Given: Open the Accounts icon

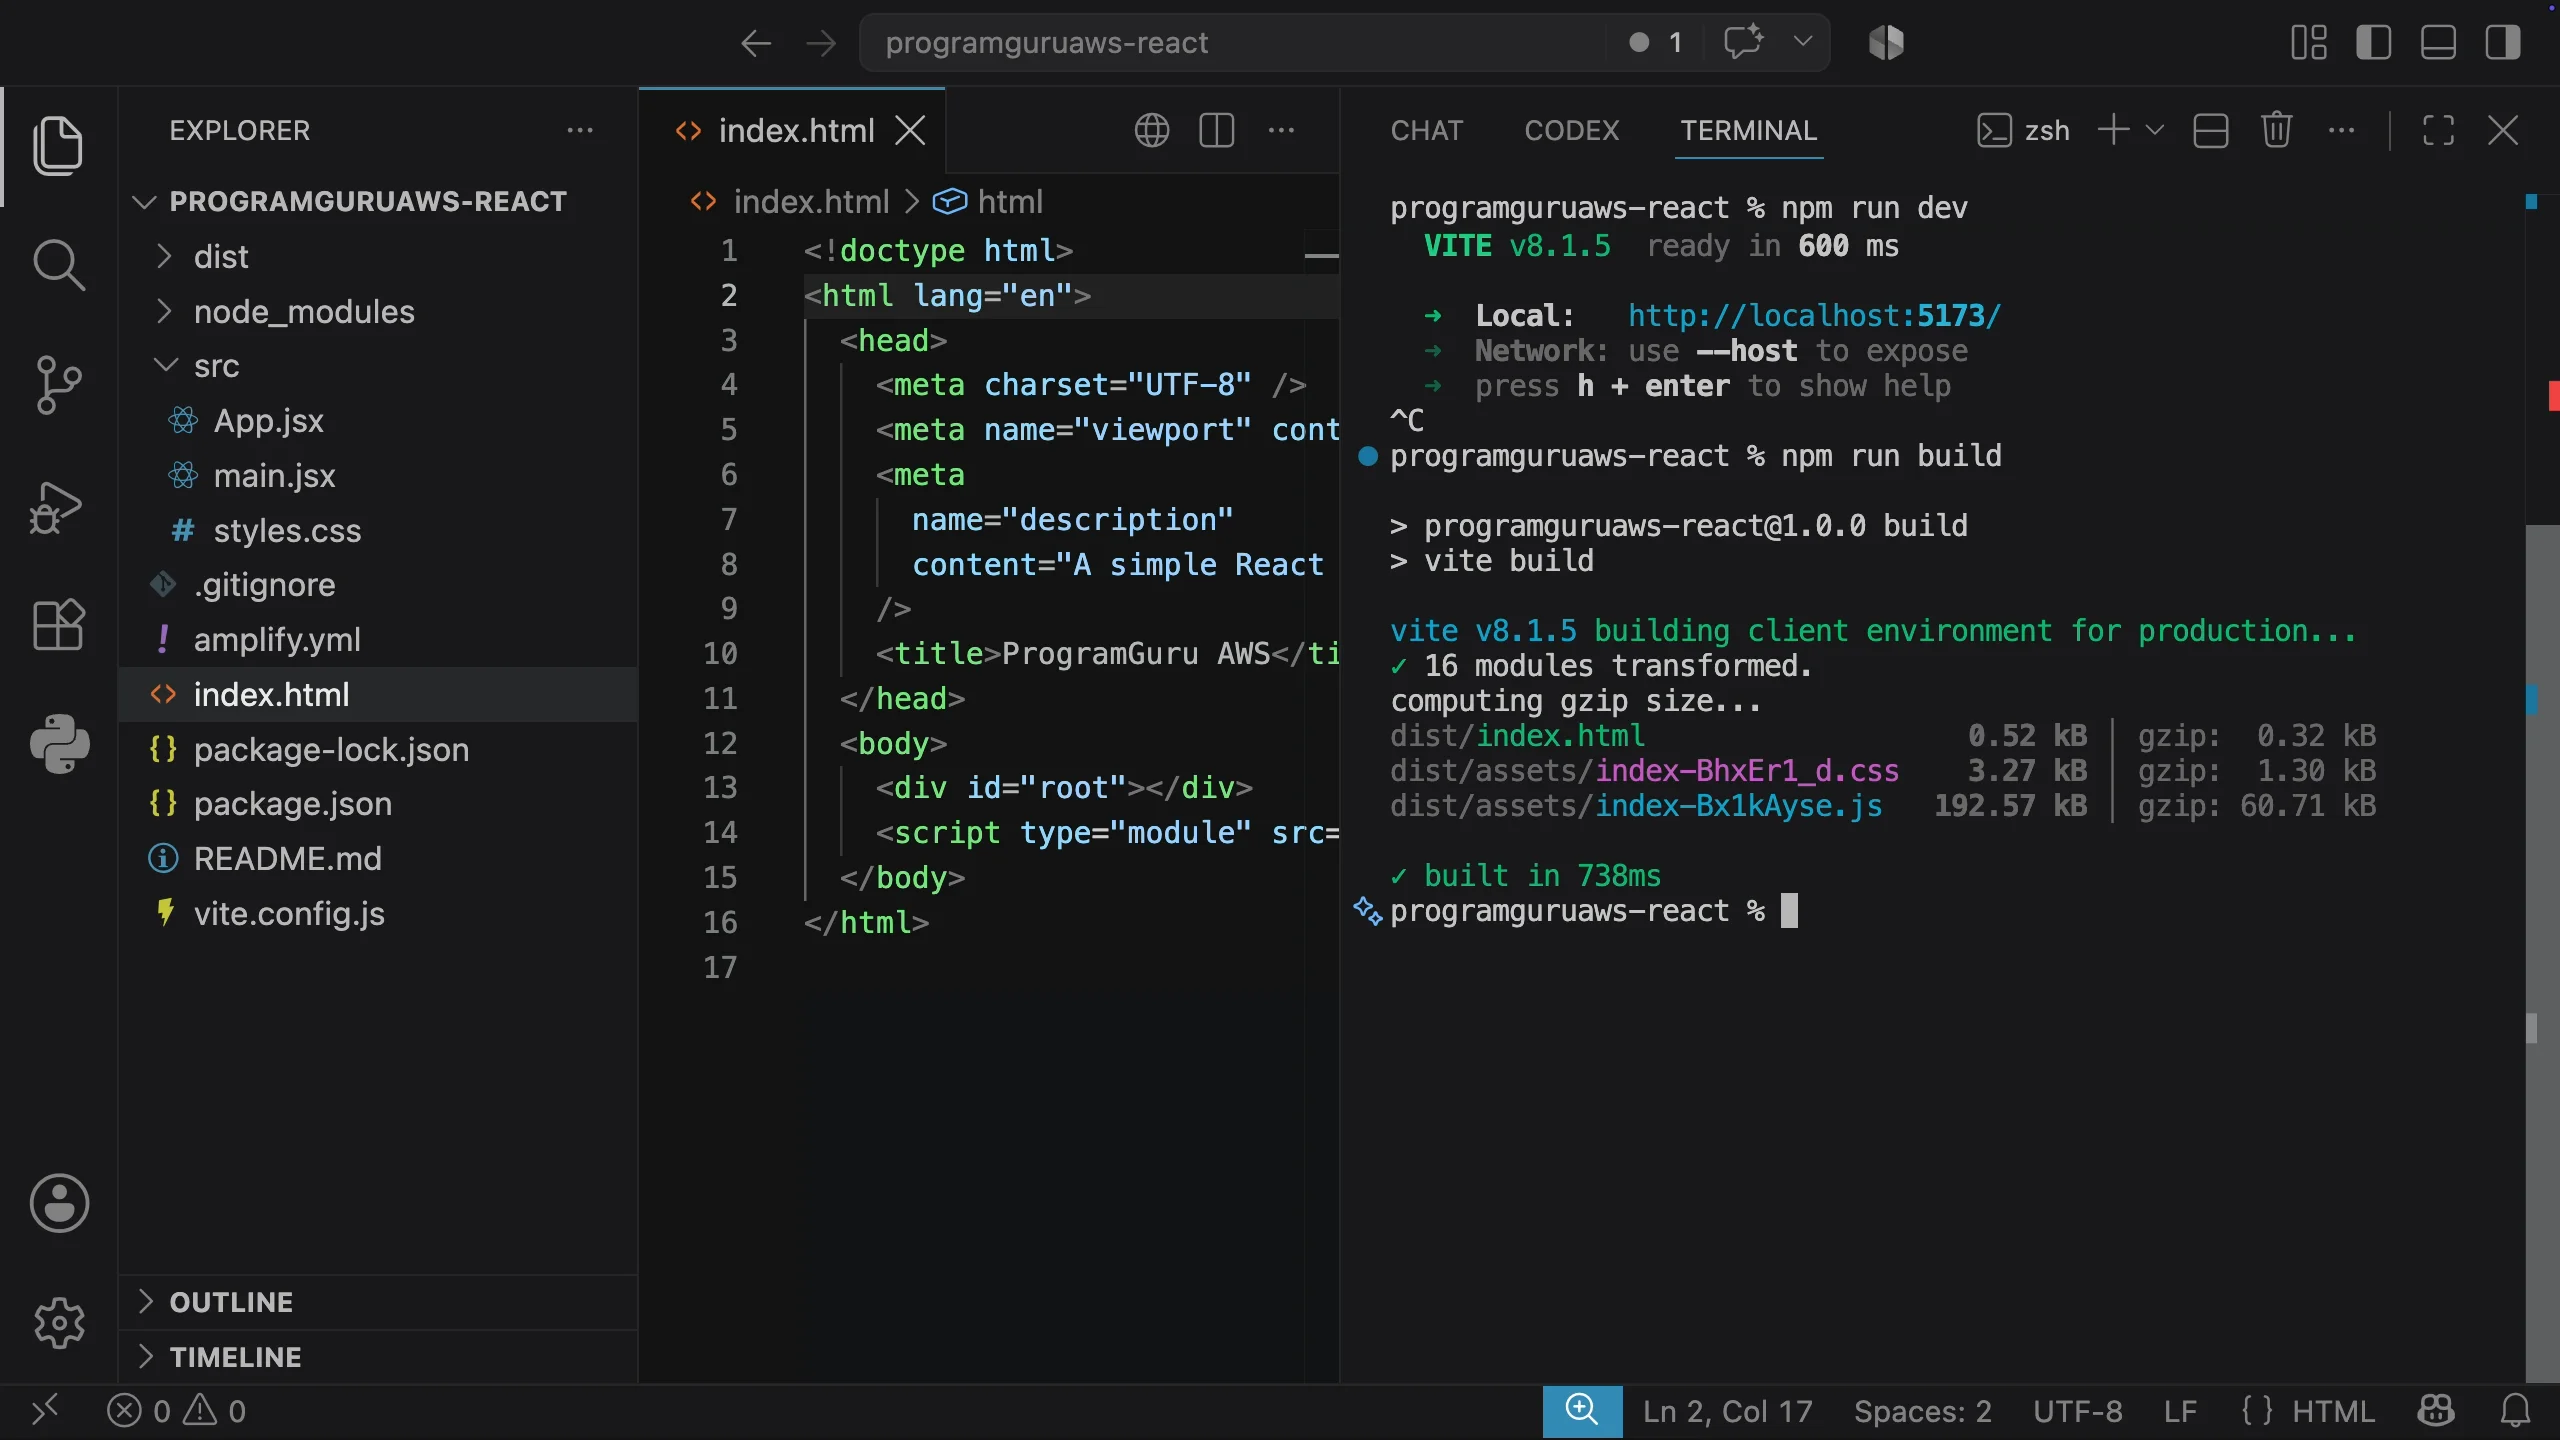Looking at the screenshot, I should coord(58,1203).
